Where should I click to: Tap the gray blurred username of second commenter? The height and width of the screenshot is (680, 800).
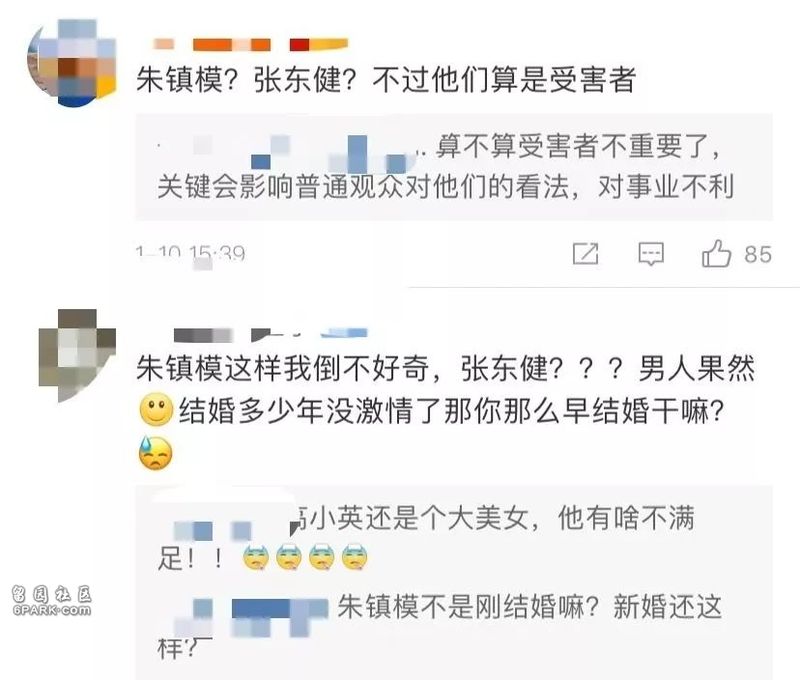tap(270, 334)
